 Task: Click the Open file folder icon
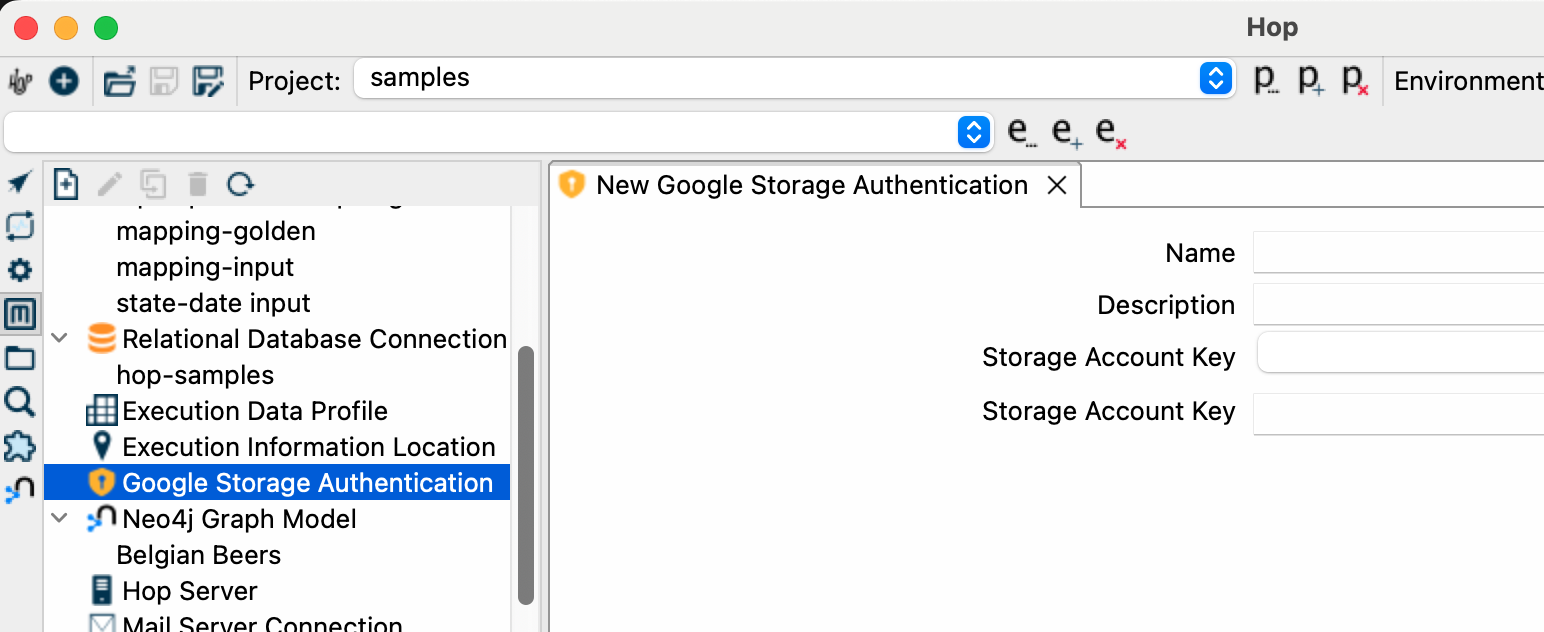coord(119,81)
